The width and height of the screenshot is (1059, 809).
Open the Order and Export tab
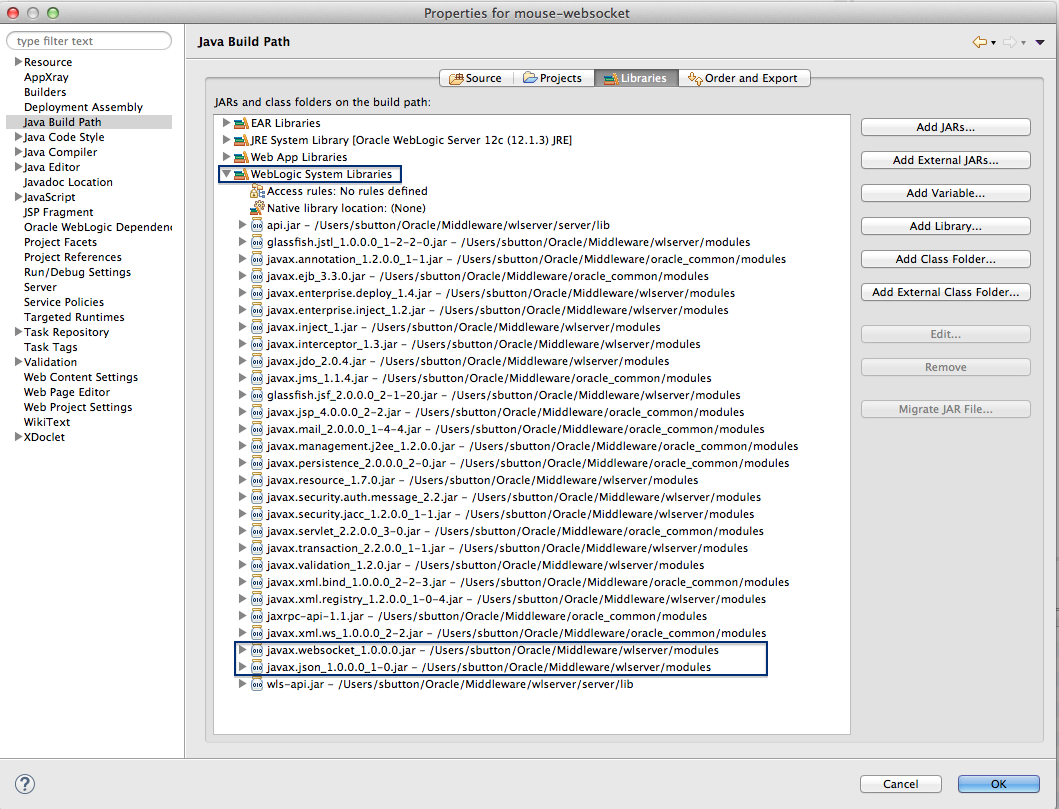744,78
